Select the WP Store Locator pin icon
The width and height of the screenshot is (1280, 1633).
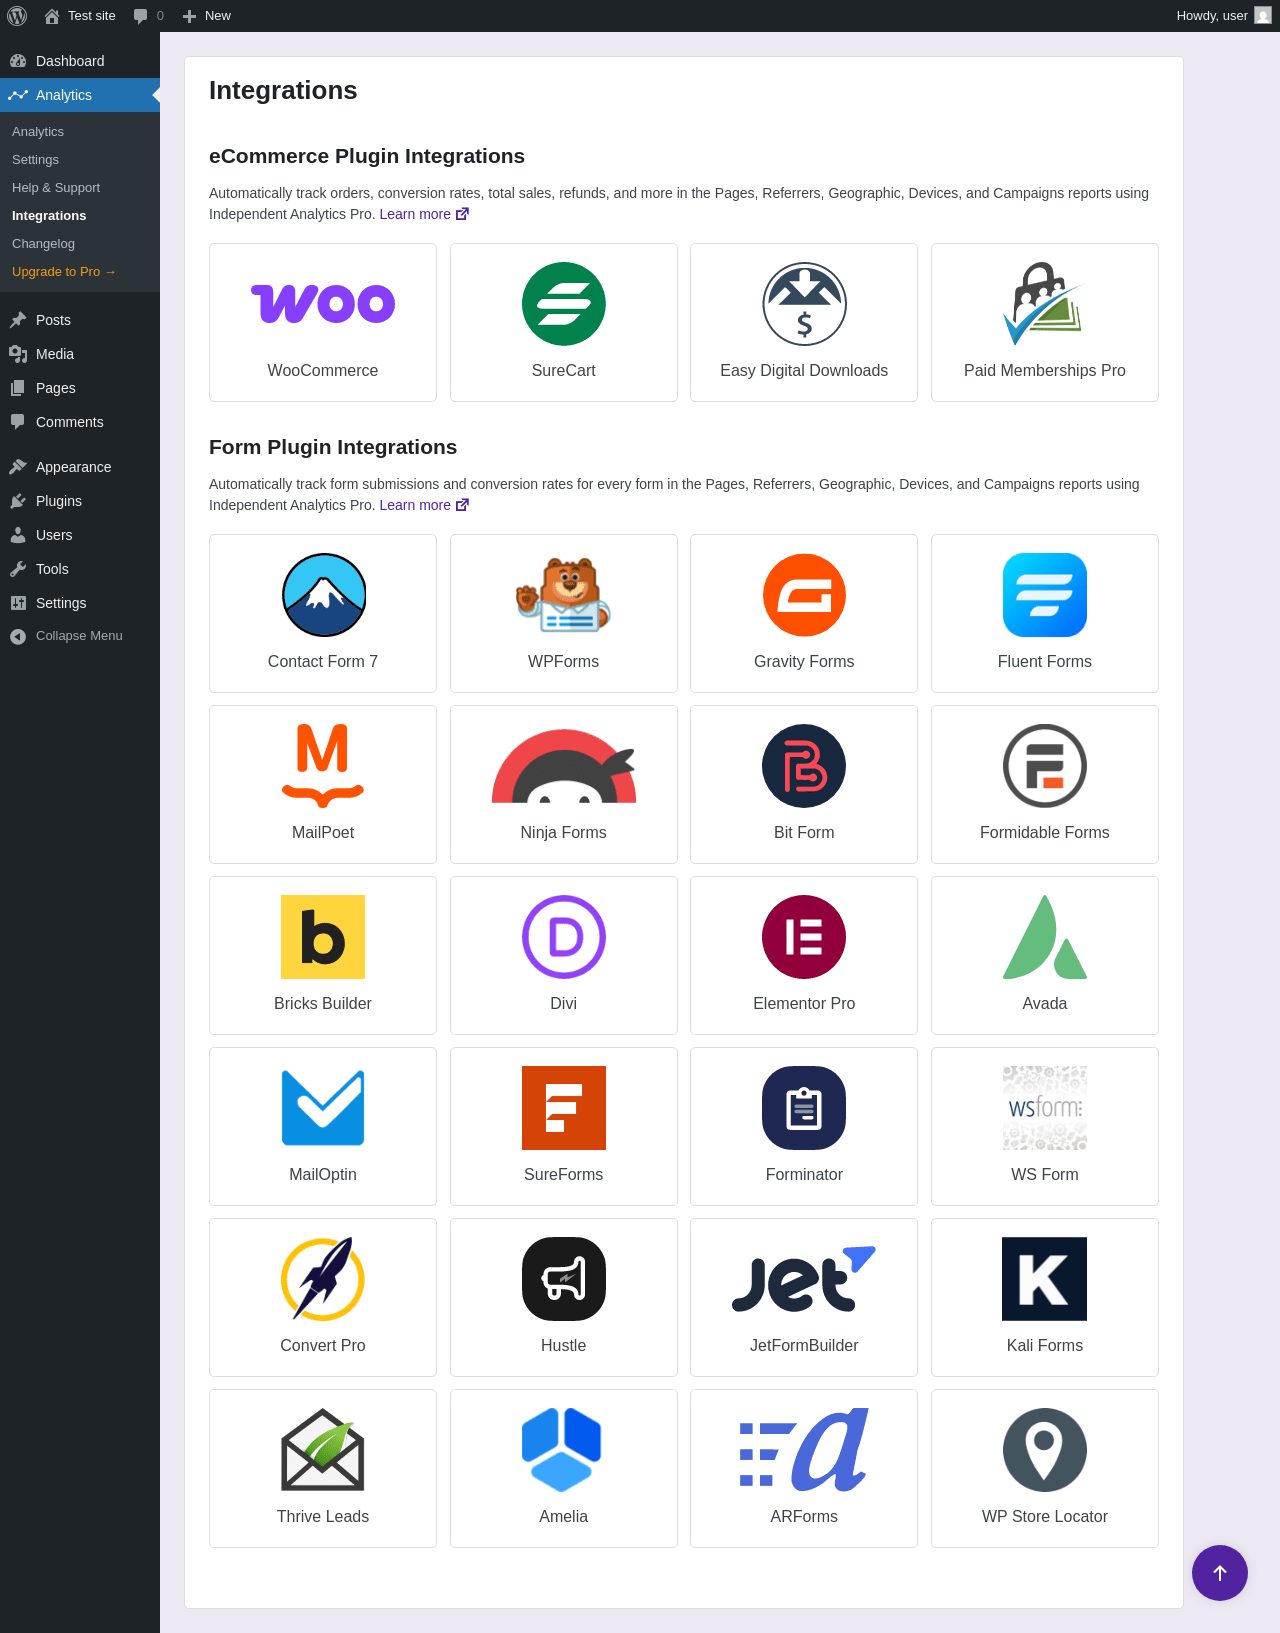(x=1045, y=1450)
